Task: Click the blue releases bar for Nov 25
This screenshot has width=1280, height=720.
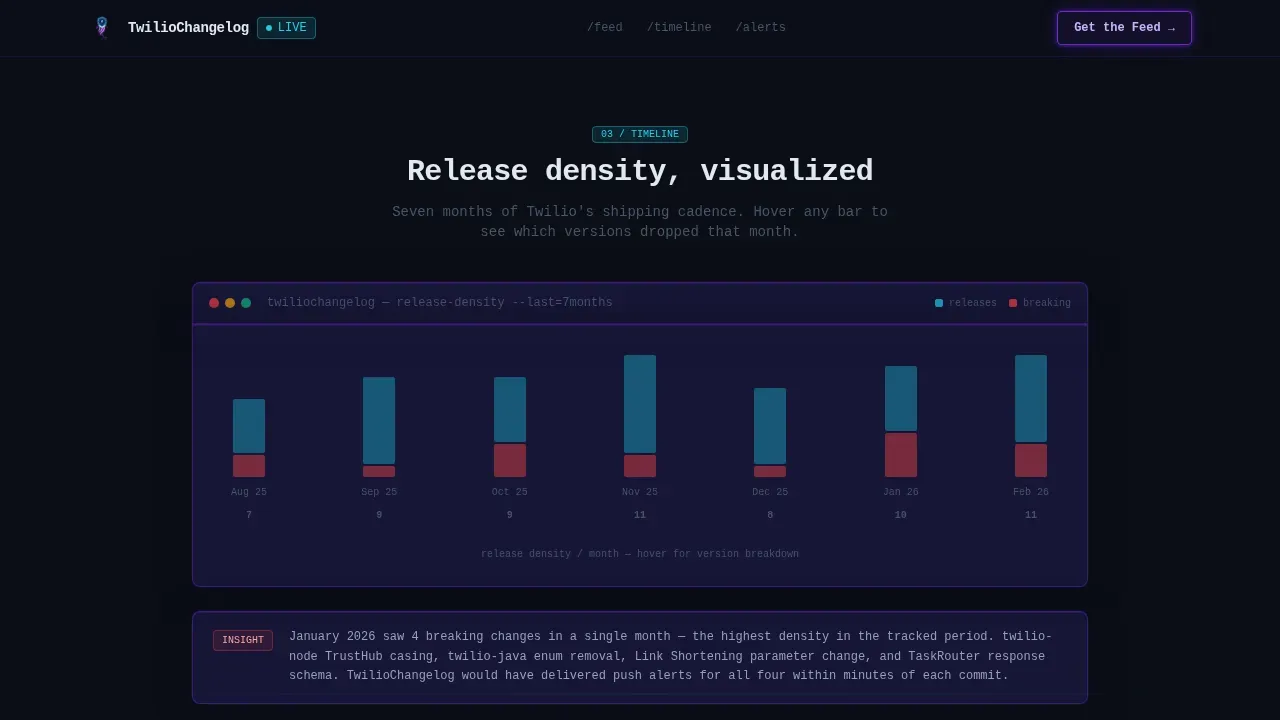Action: pyautogui.click(x=640, y=404)
